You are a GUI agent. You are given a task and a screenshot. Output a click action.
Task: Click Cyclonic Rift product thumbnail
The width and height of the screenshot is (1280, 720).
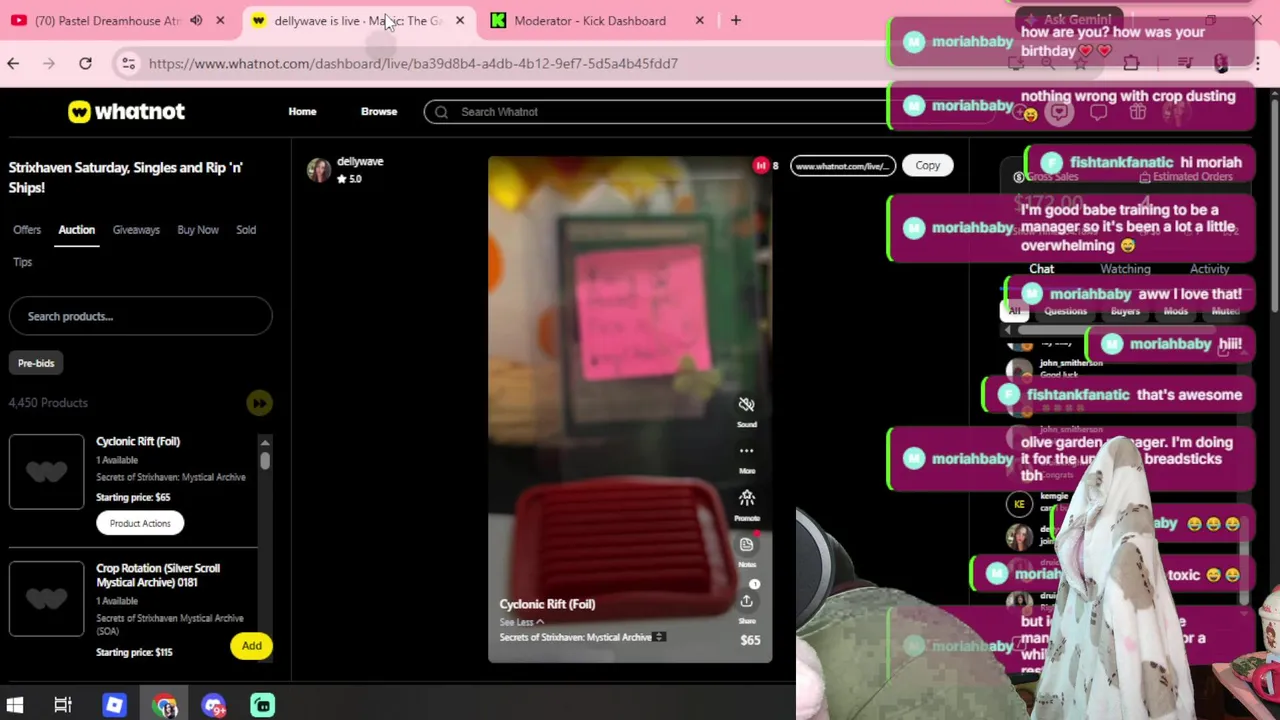47,472
